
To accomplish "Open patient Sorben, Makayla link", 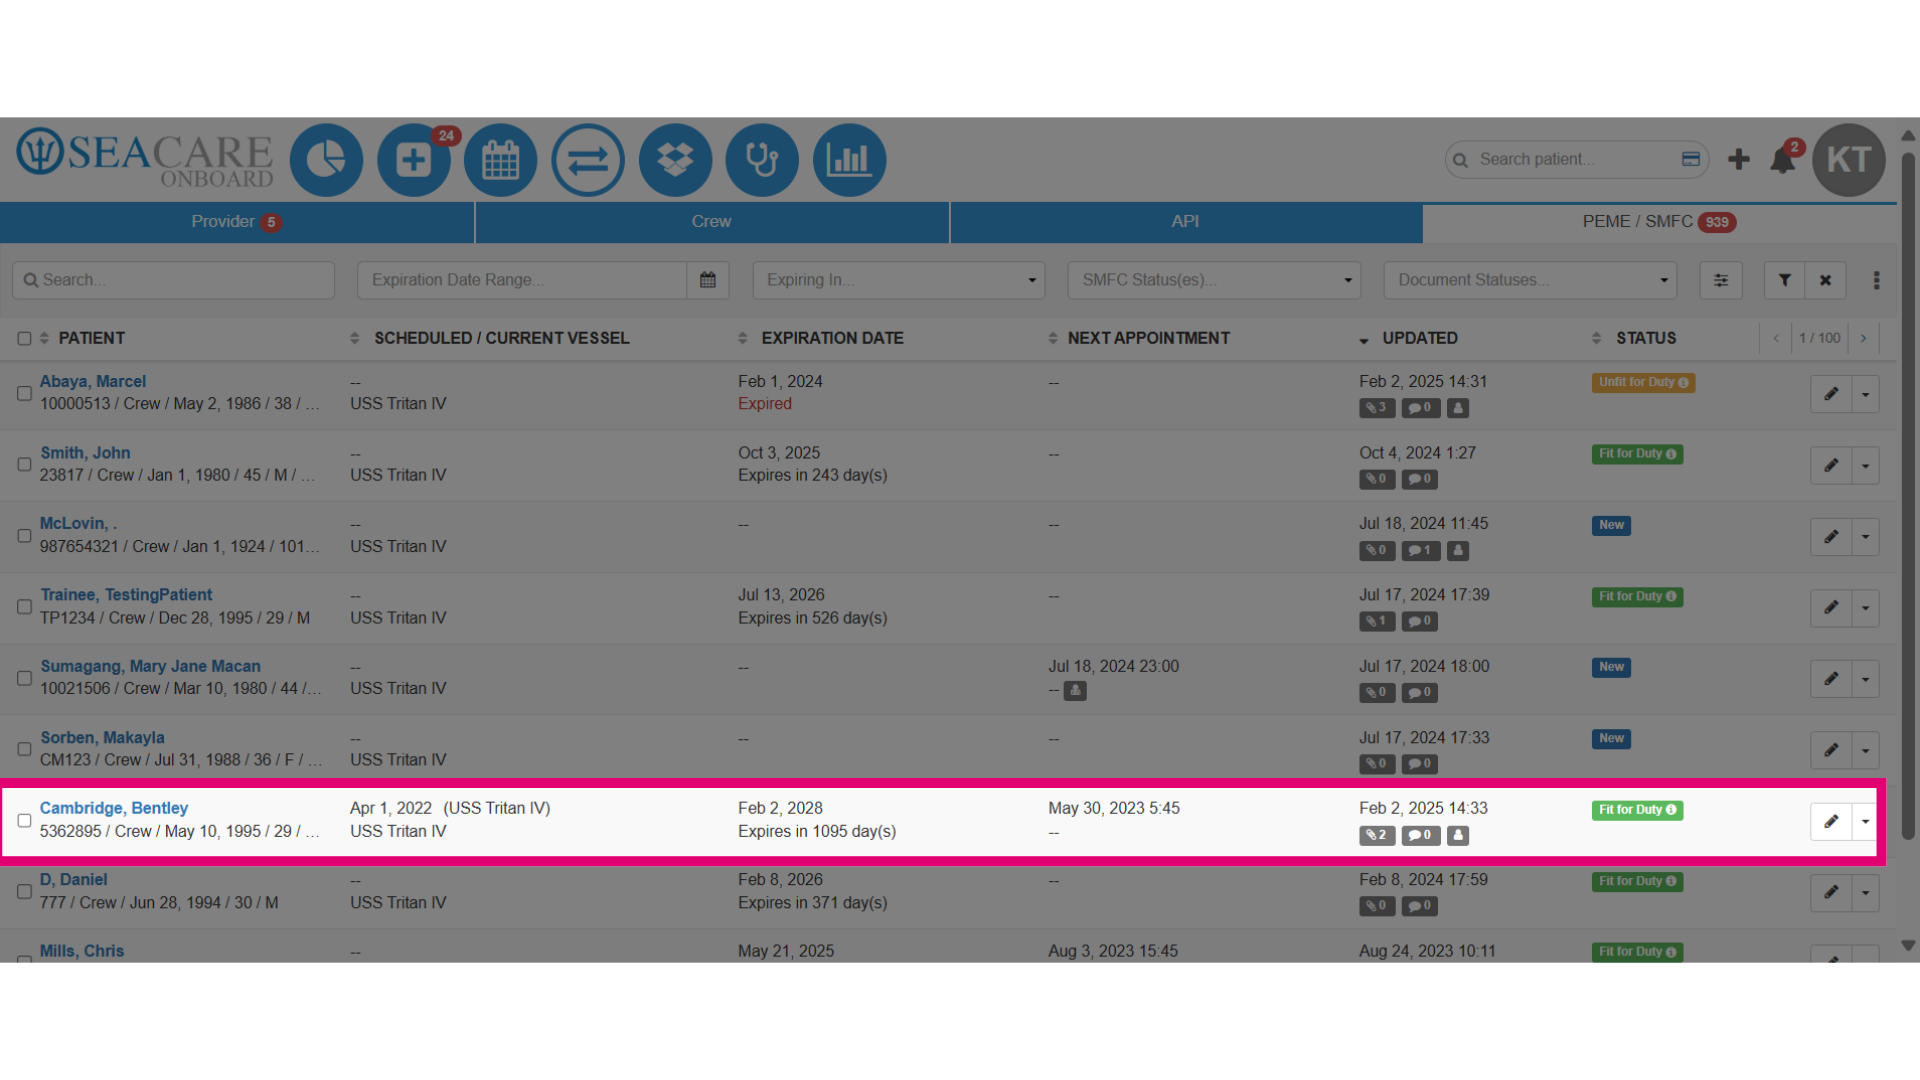I will click(102, 737).
